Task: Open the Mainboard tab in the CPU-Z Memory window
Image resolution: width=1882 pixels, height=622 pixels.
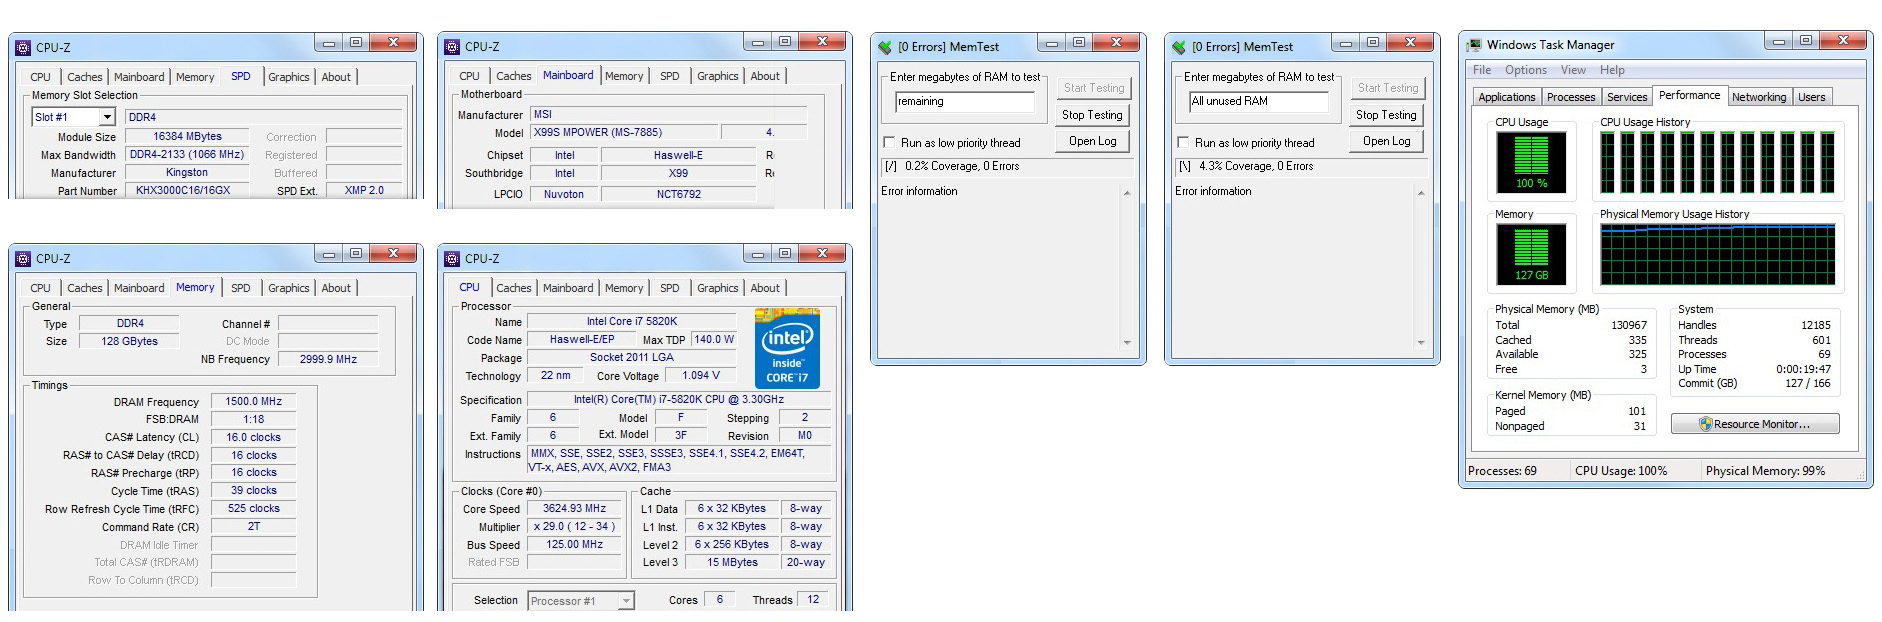Action: point(139,288)
